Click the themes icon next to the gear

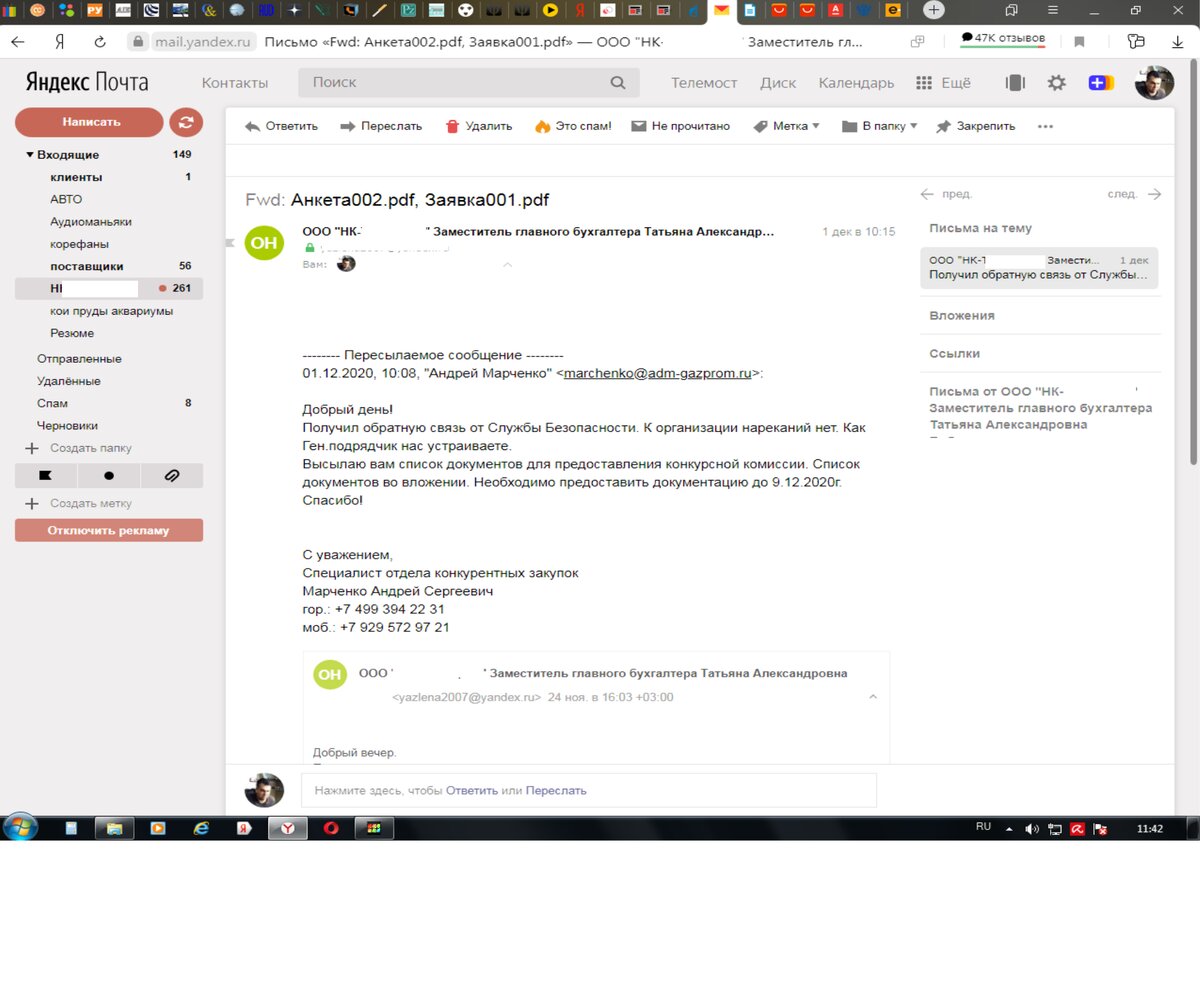point(1015,83)
